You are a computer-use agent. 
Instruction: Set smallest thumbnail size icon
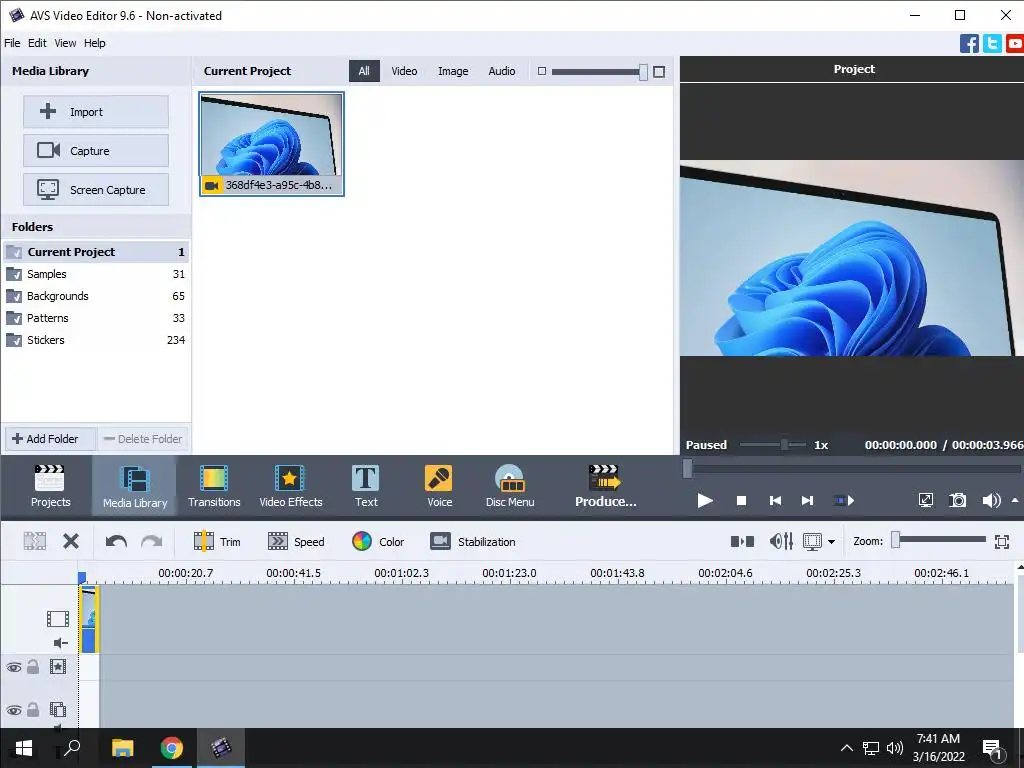point(541,71)
